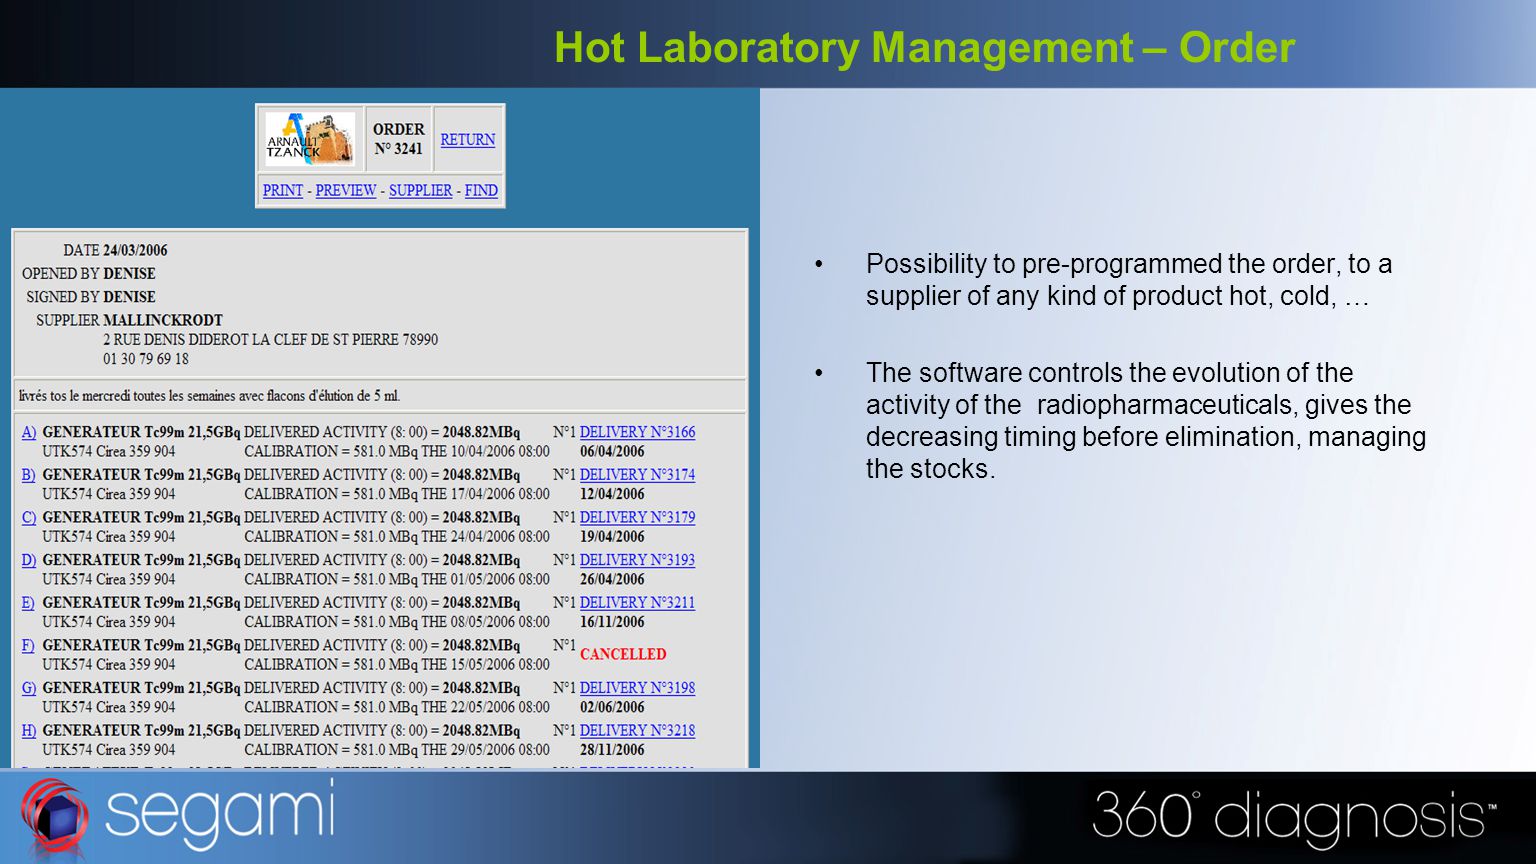Viewport: 1536px width, 864px height.
Task: Click the ORDER N° 3241 label
Action: 399,139
